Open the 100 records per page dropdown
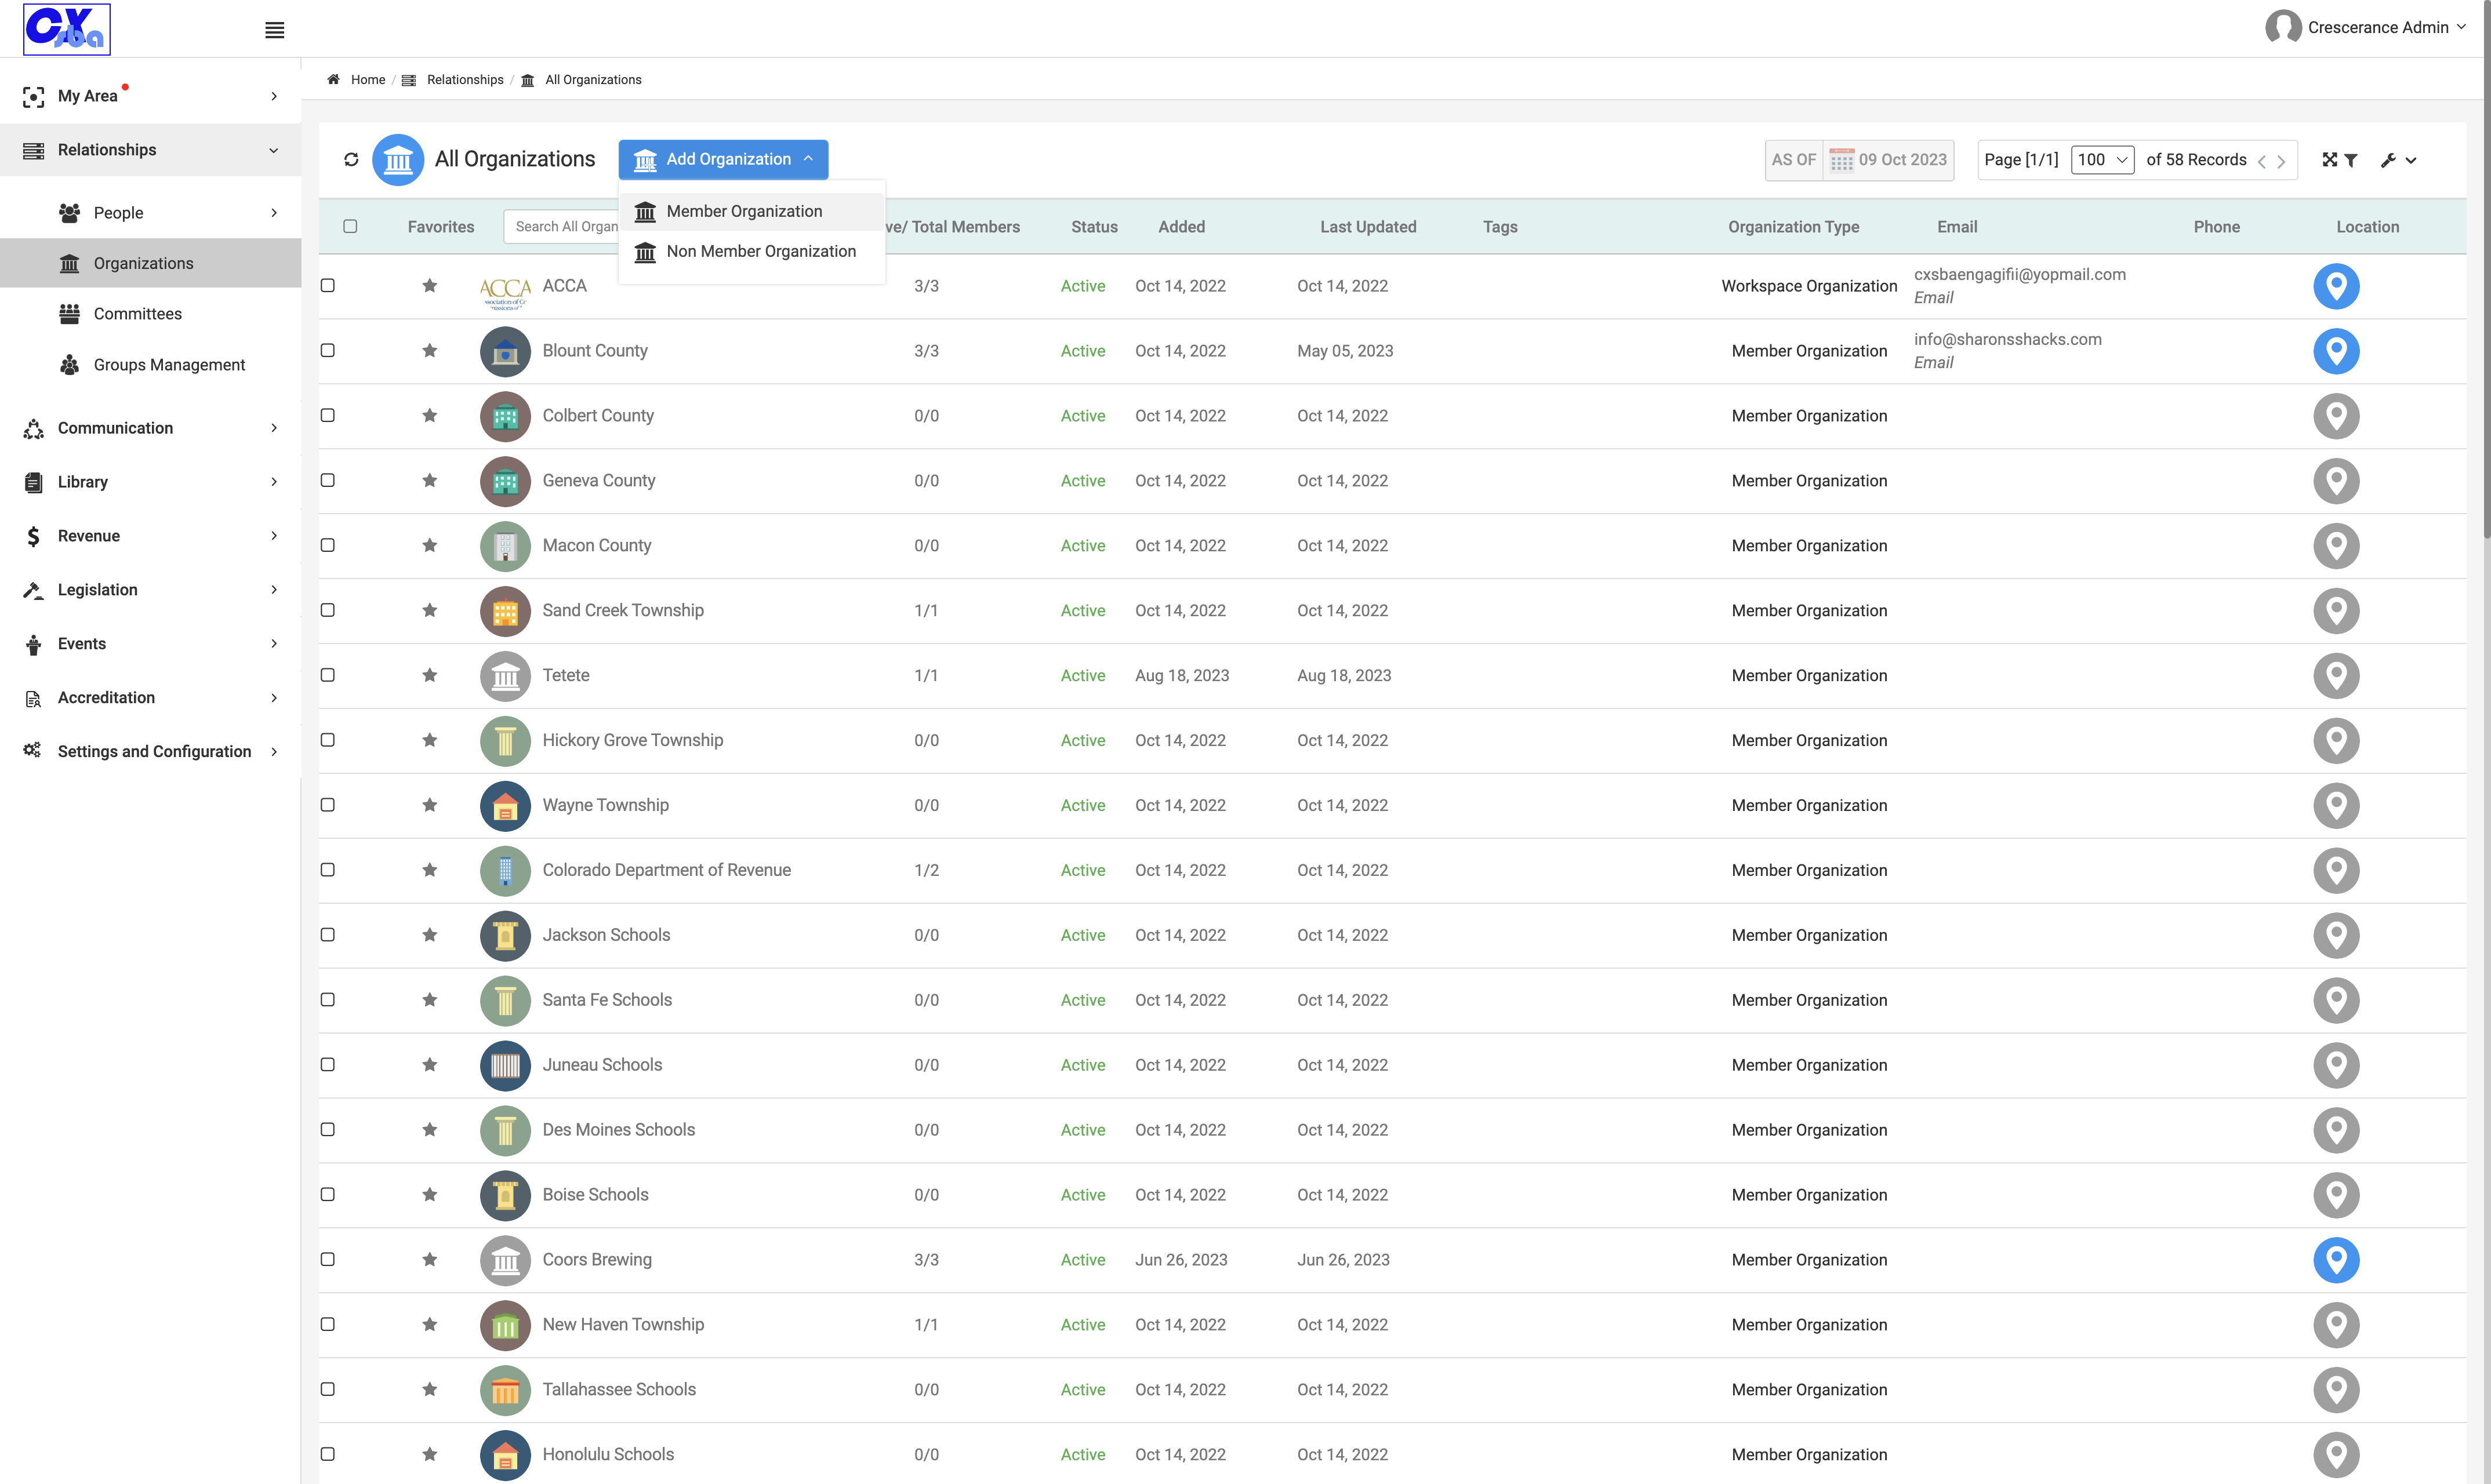 2102,160
